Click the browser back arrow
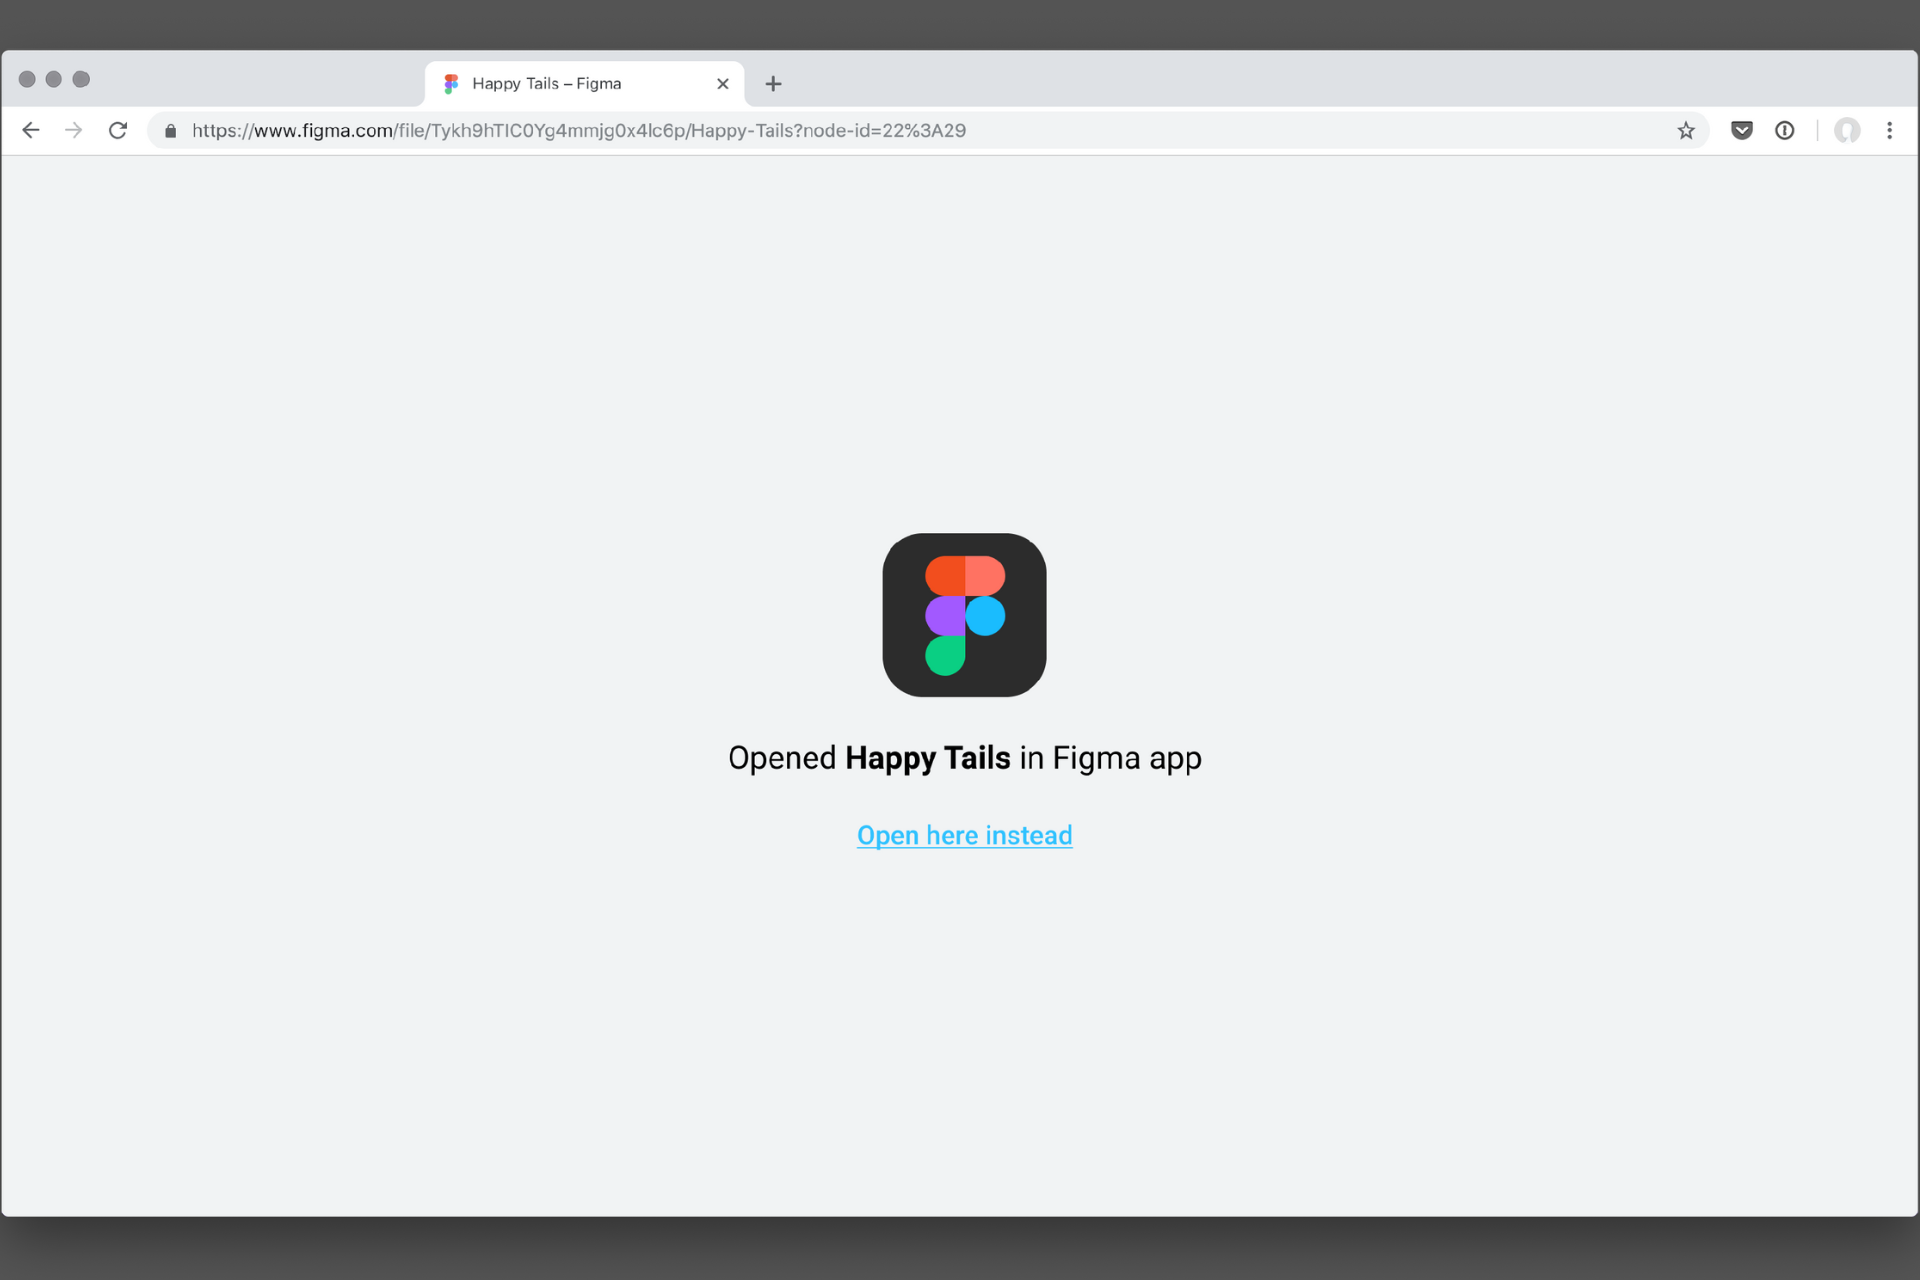Image resolution: width=1920 pixels, height=1280 pixels. tap(31, 130)
